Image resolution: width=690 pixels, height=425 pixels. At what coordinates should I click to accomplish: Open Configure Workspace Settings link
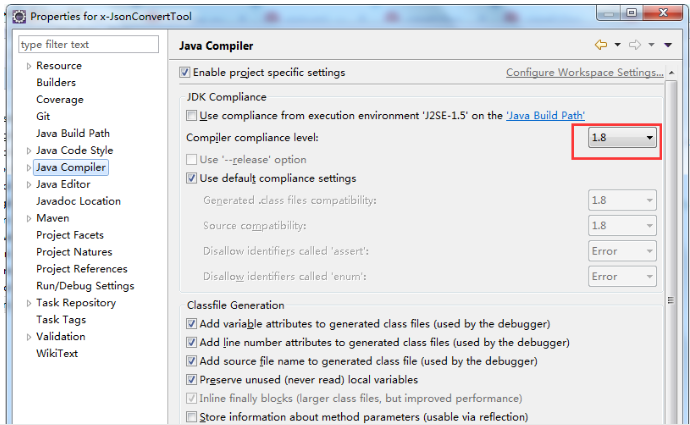click(584, 73)
